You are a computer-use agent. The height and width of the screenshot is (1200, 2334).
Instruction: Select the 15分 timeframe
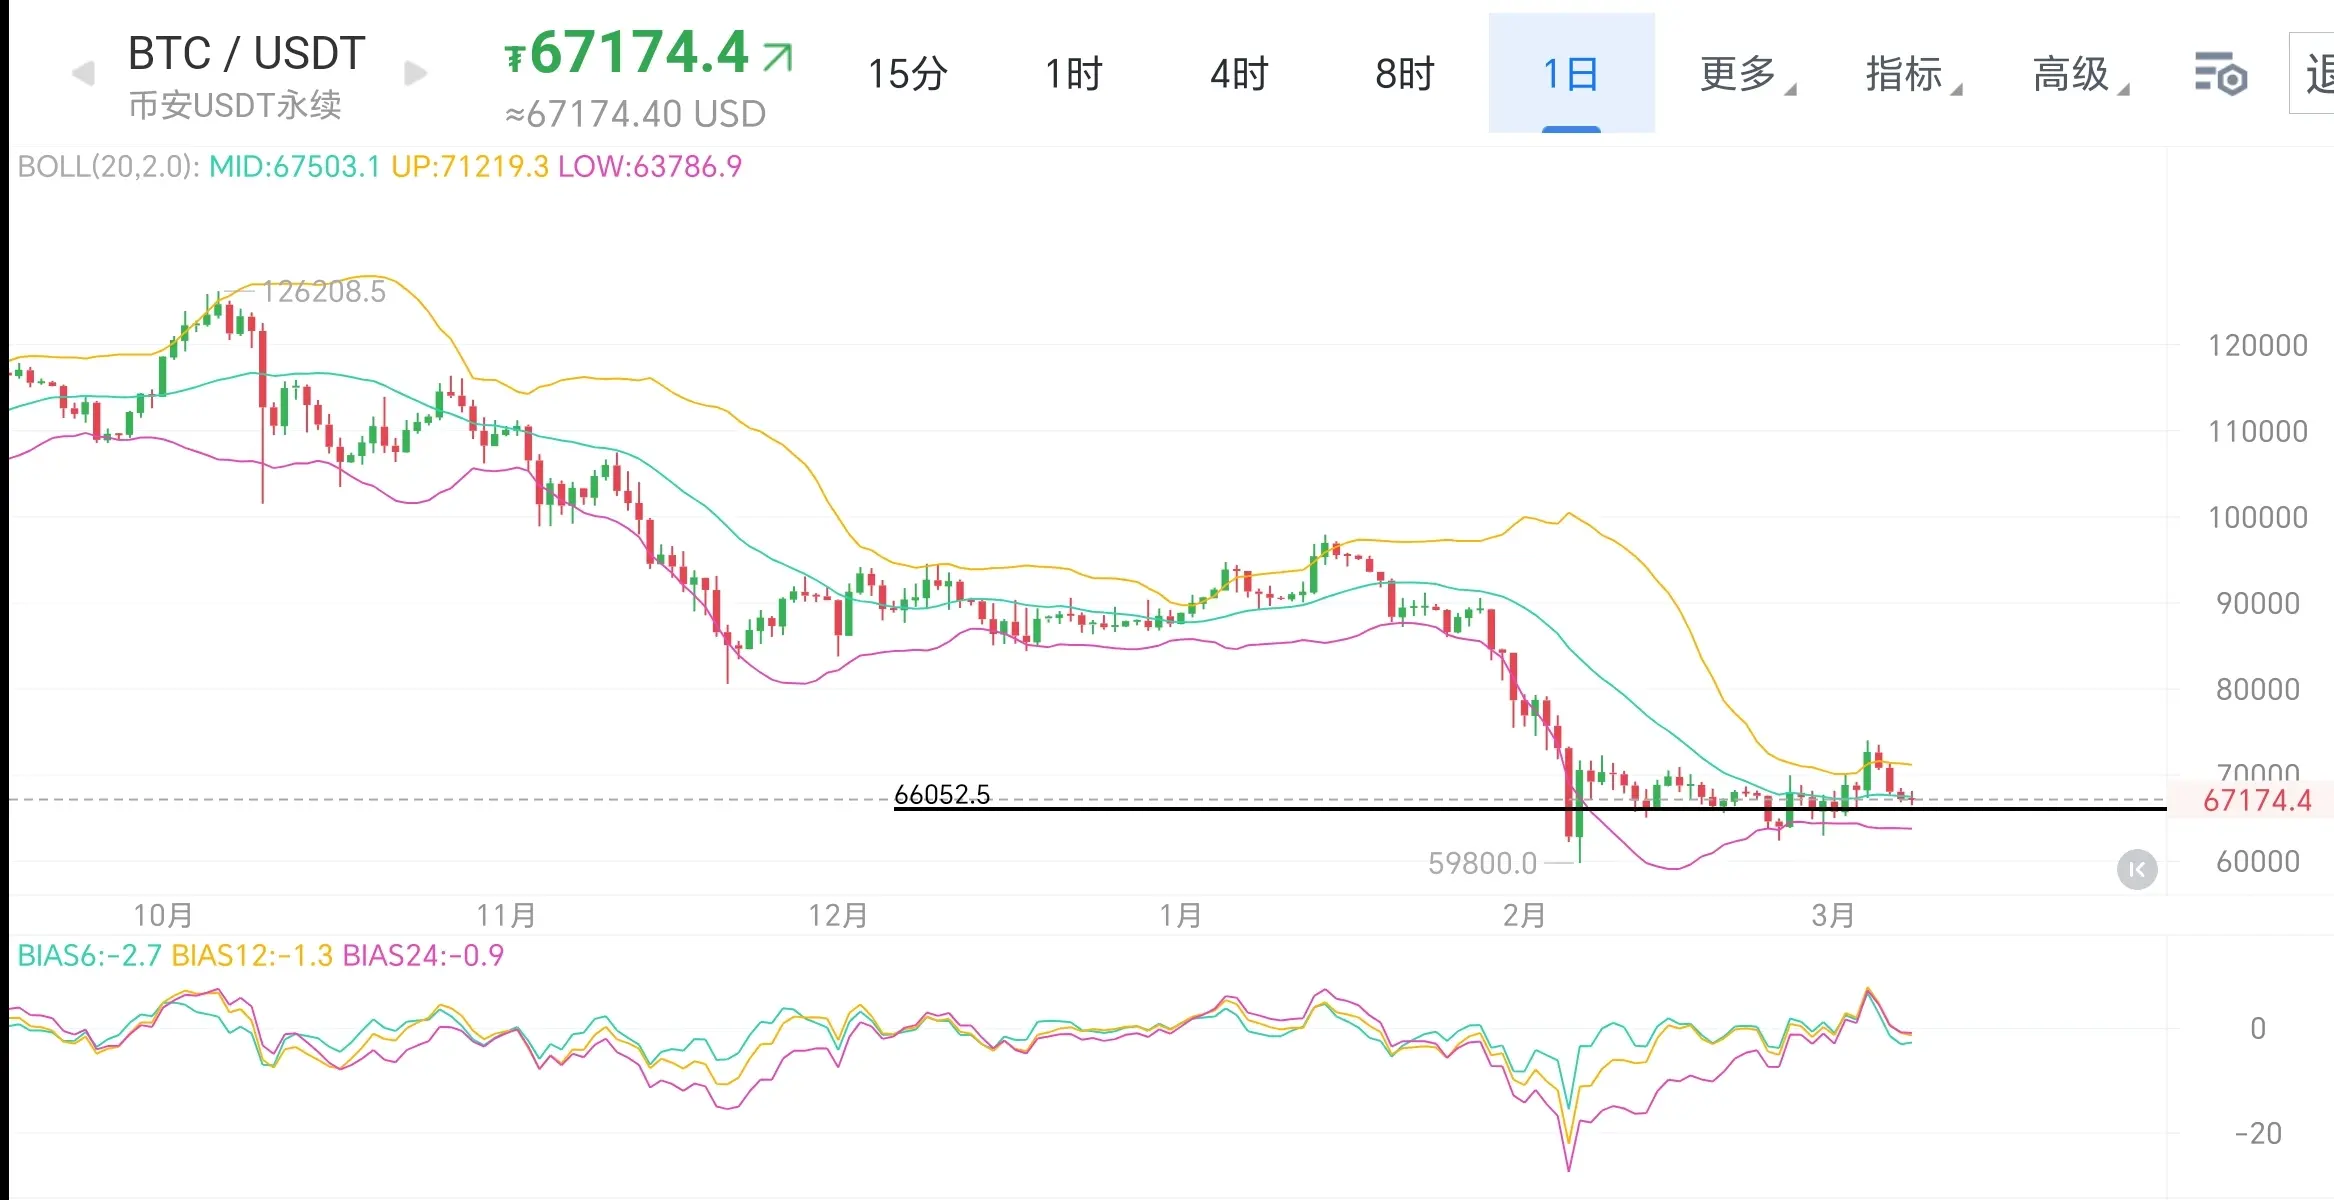[907, 74]
